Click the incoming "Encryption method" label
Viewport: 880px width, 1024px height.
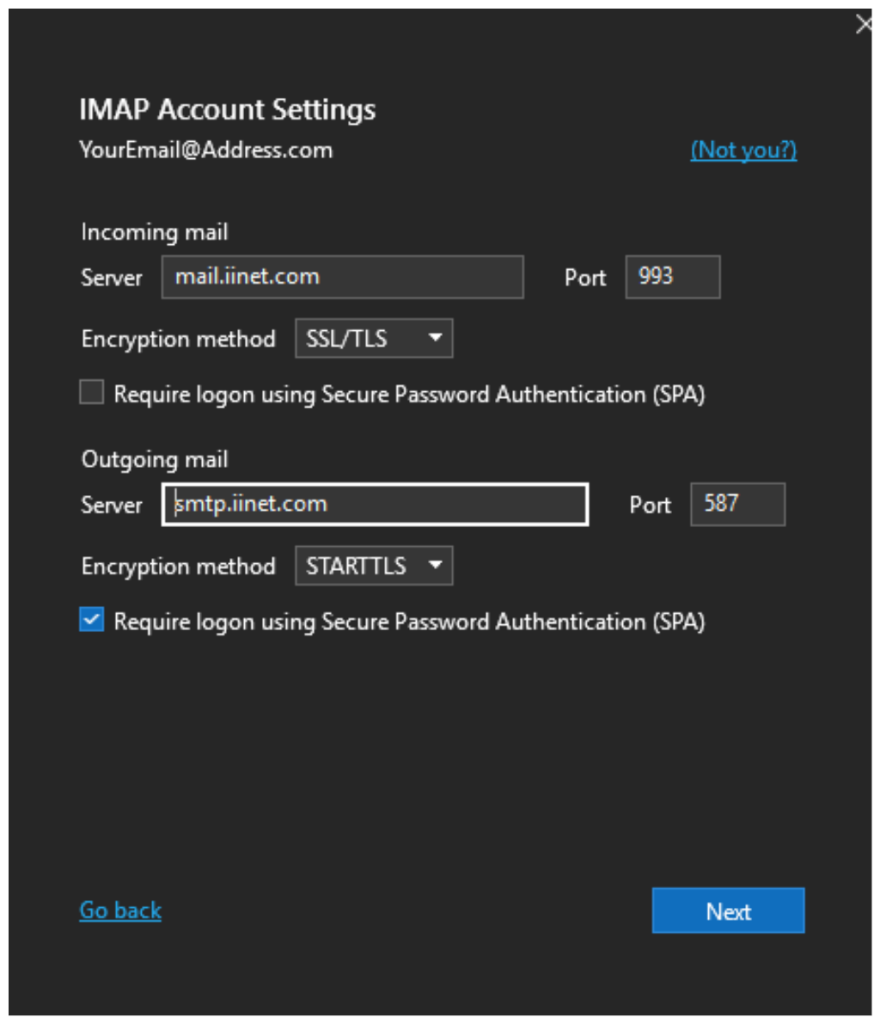(178, 339)
